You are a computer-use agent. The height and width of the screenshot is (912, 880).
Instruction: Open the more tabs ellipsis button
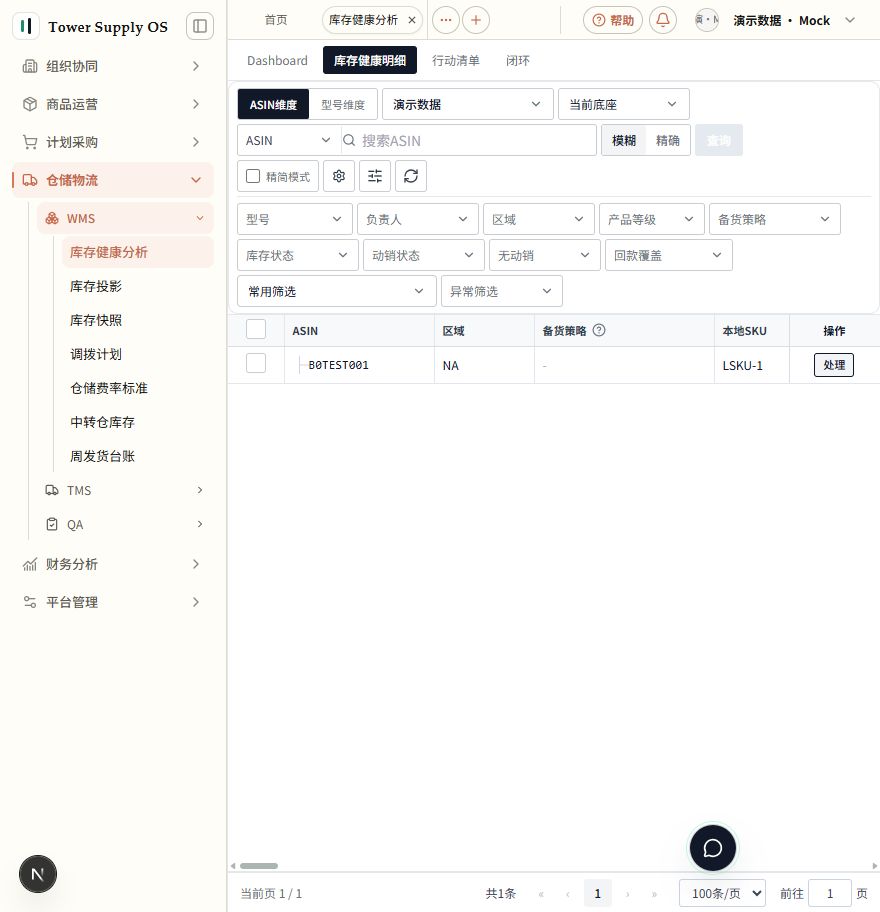(x=446, y=20)
